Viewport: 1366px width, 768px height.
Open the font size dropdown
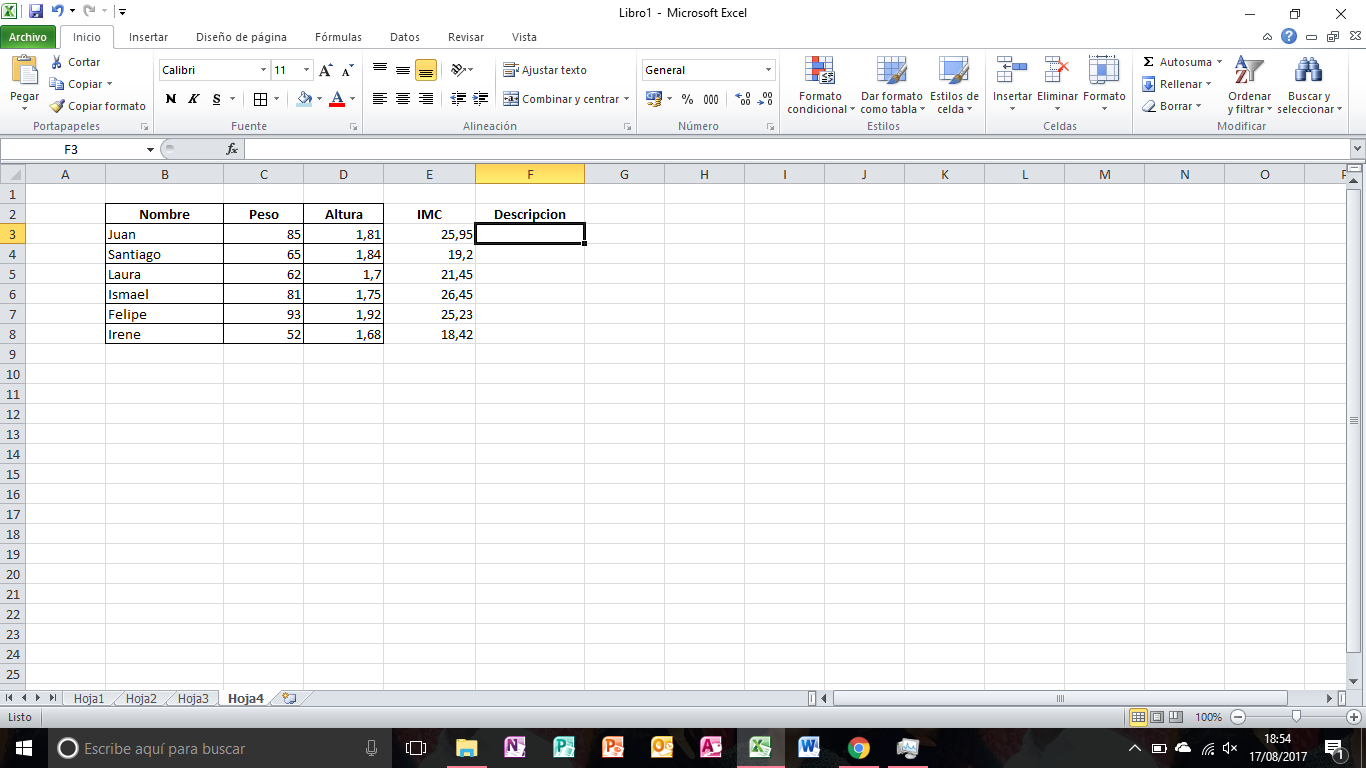click(x=305, y=70)
